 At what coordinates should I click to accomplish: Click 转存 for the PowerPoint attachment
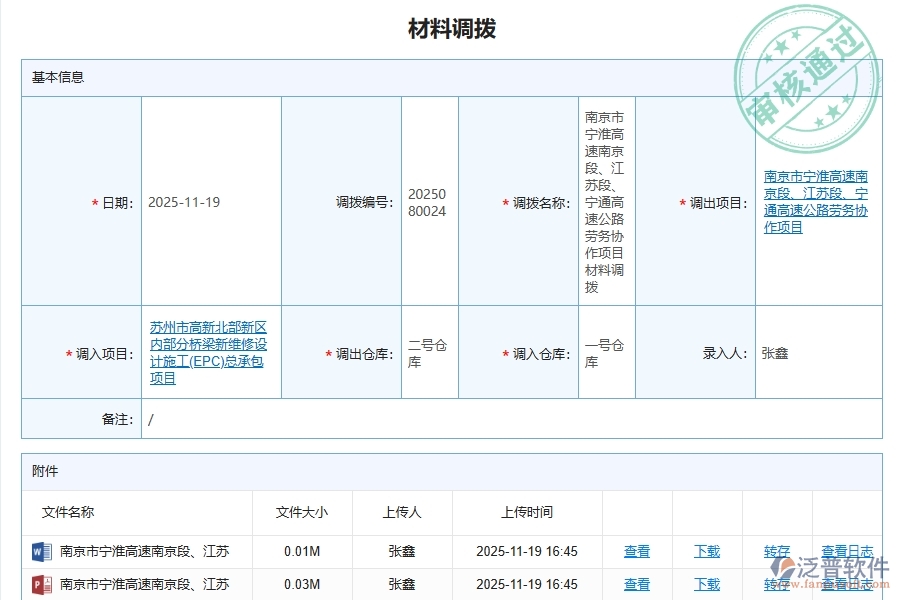[776, 585]
